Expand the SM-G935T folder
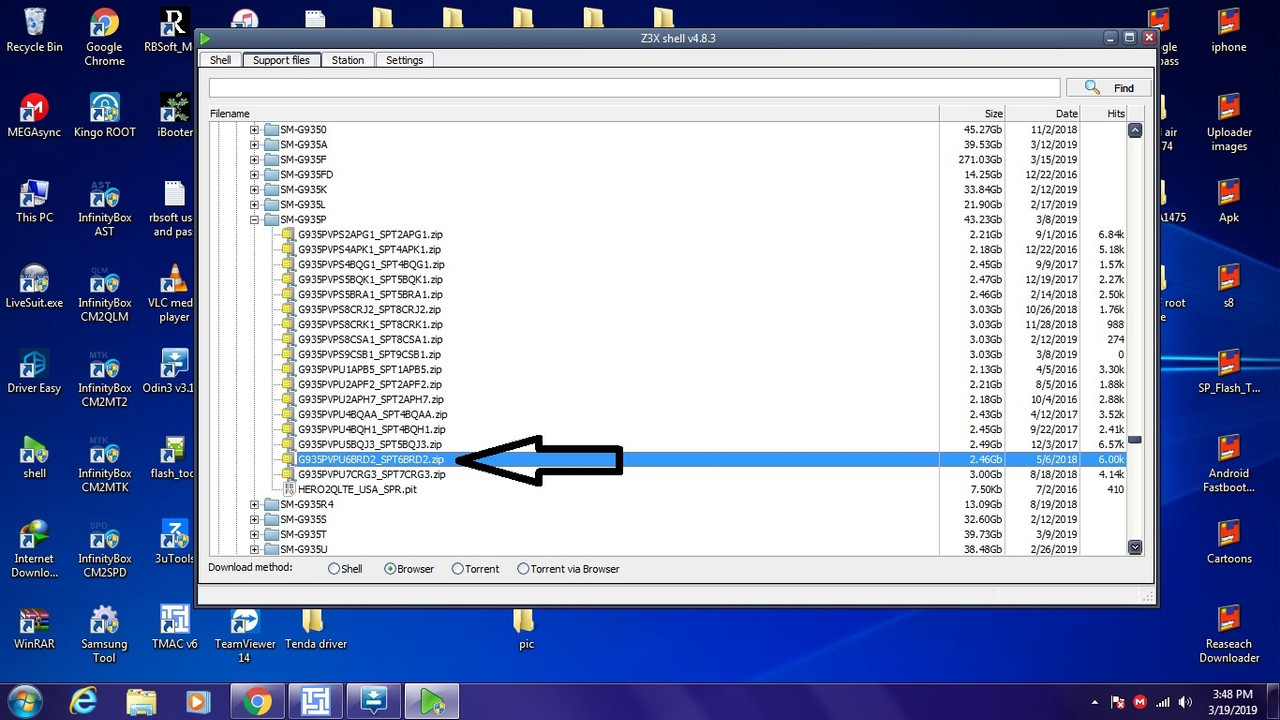 click(x=254, y=535)
